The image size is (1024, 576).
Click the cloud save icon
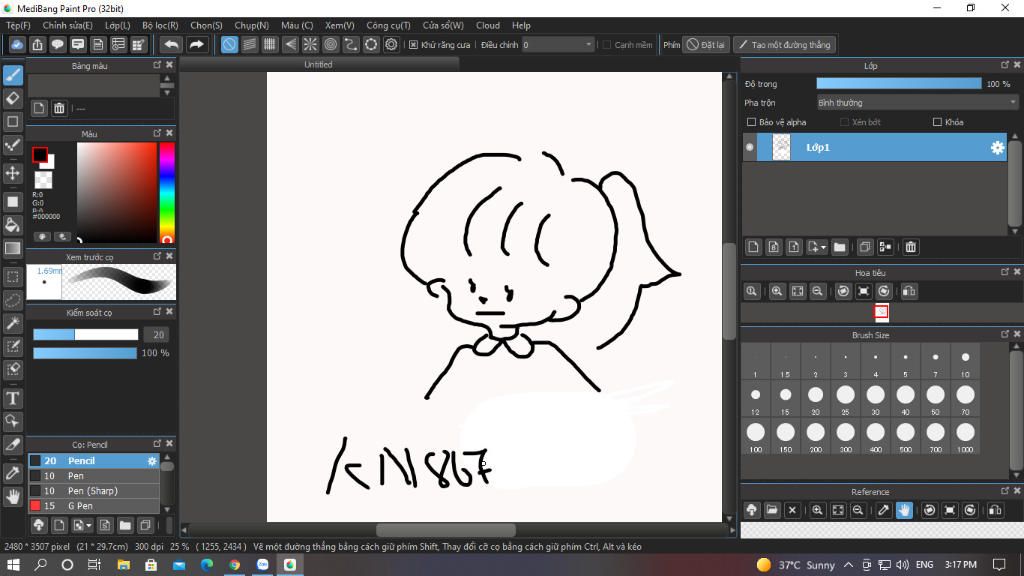(17, 44)
